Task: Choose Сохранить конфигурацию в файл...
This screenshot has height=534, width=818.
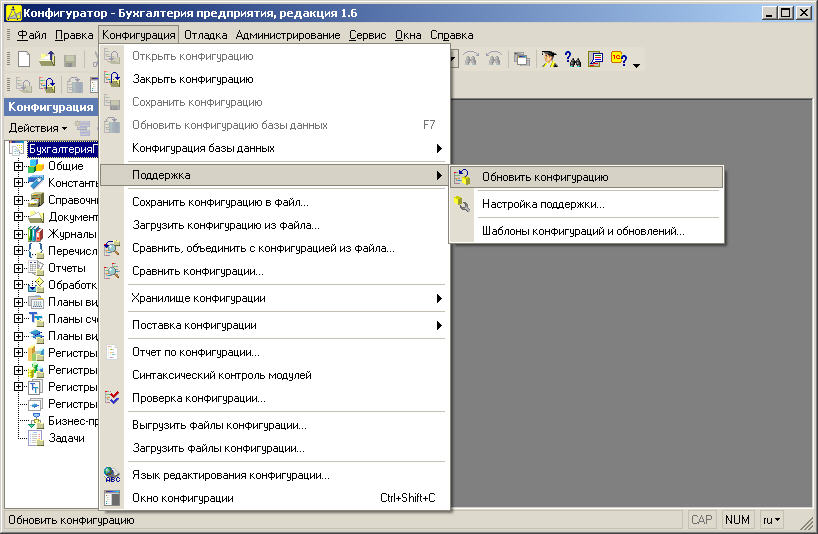Action: point(274,202)
